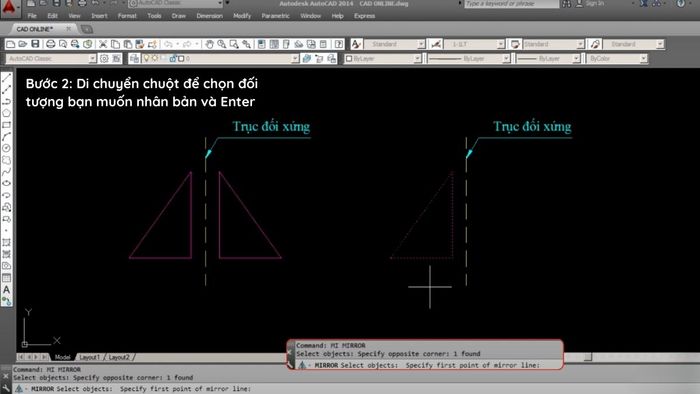Click the Sign In button
700x394 pixels.
(589, 4)
